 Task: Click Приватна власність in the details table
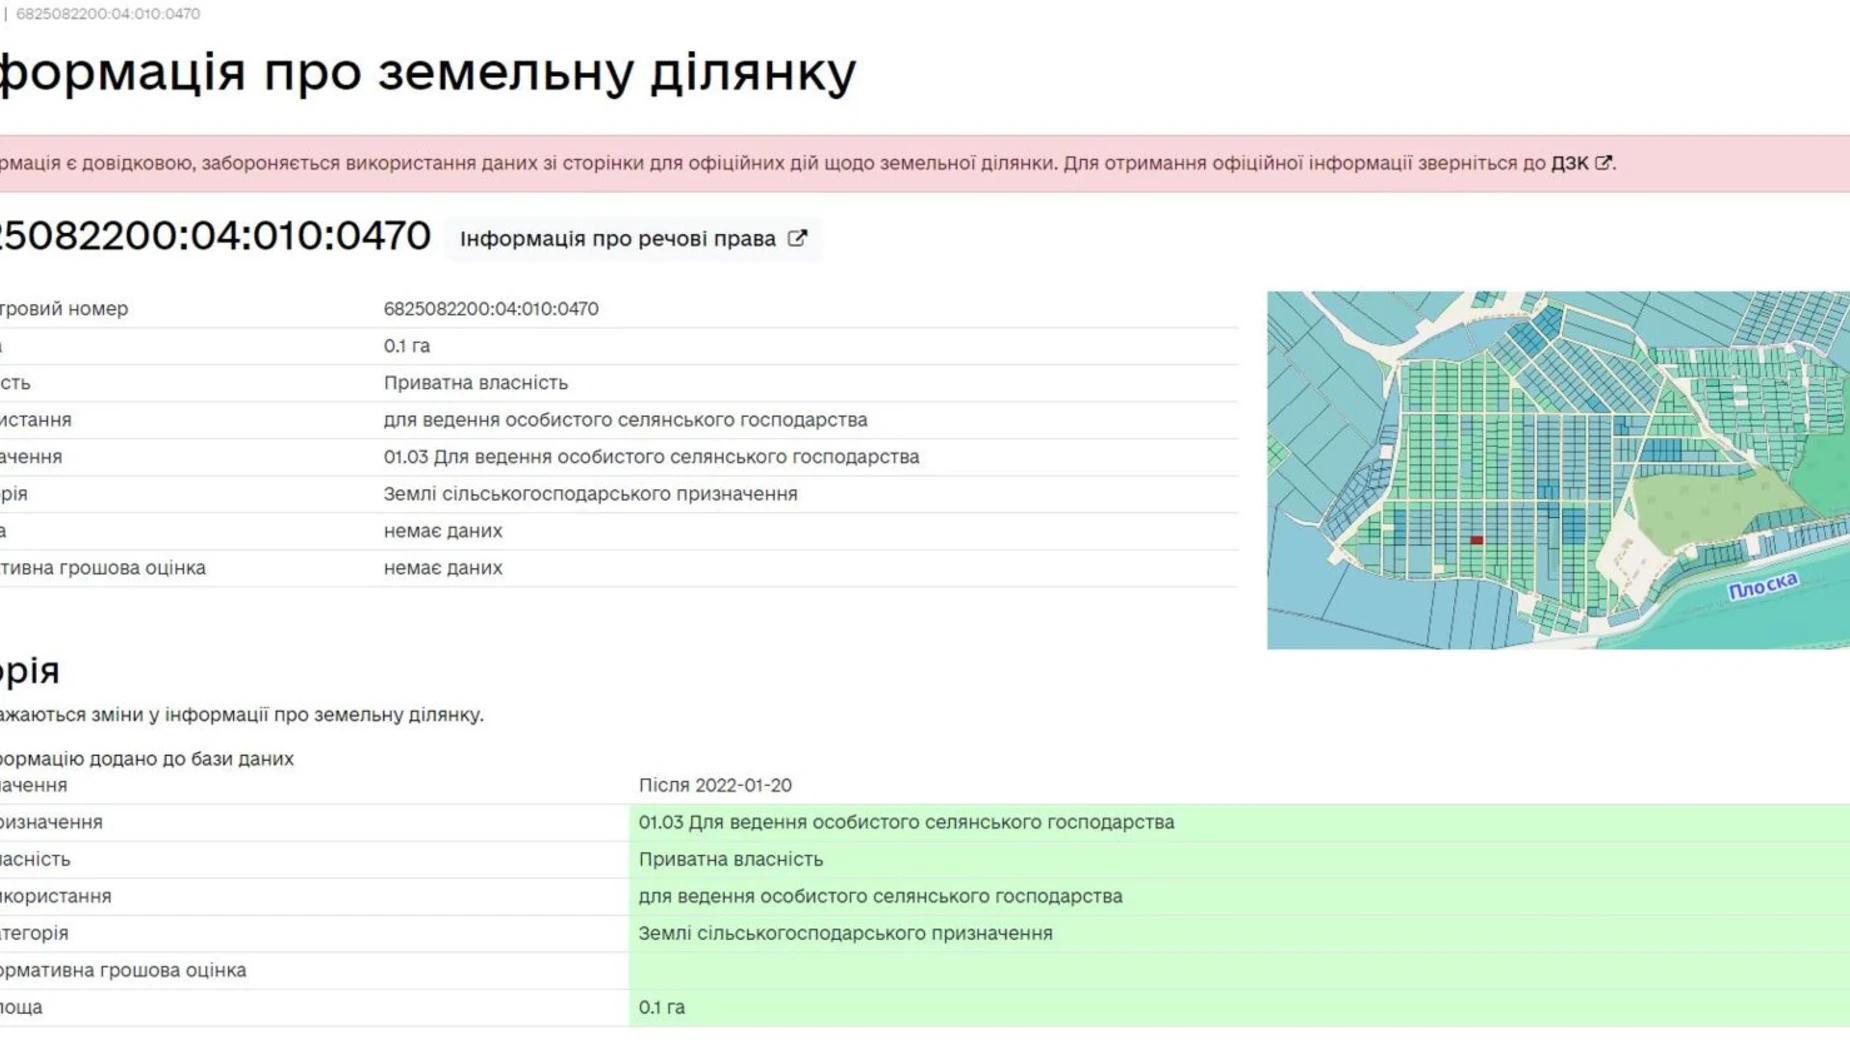point(475,383)
